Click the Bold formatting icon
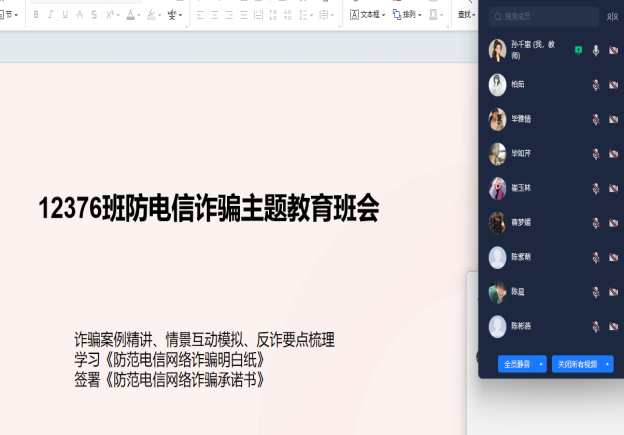Image resolution: width=624 pixels, height=435 pixels. (x=37, y=15)
